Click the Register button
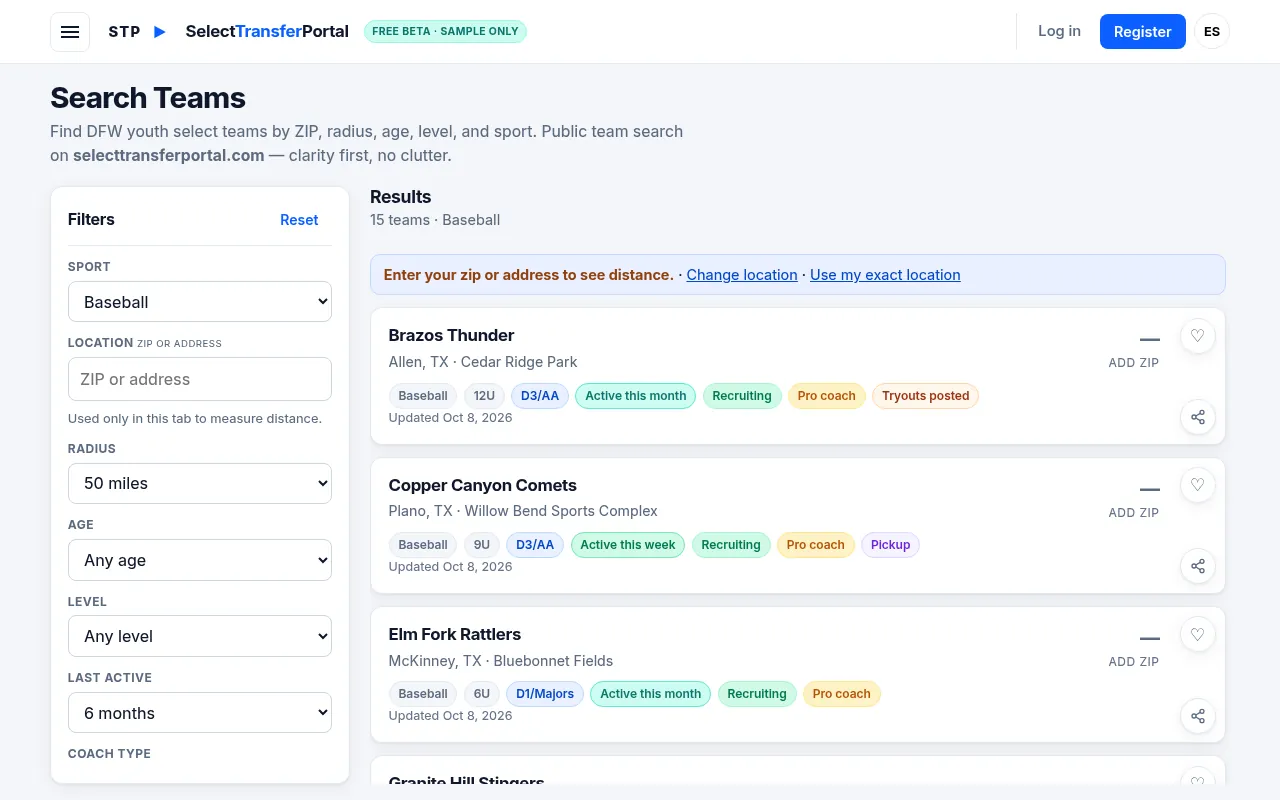1280x800 pixels. click(1142, 32)
